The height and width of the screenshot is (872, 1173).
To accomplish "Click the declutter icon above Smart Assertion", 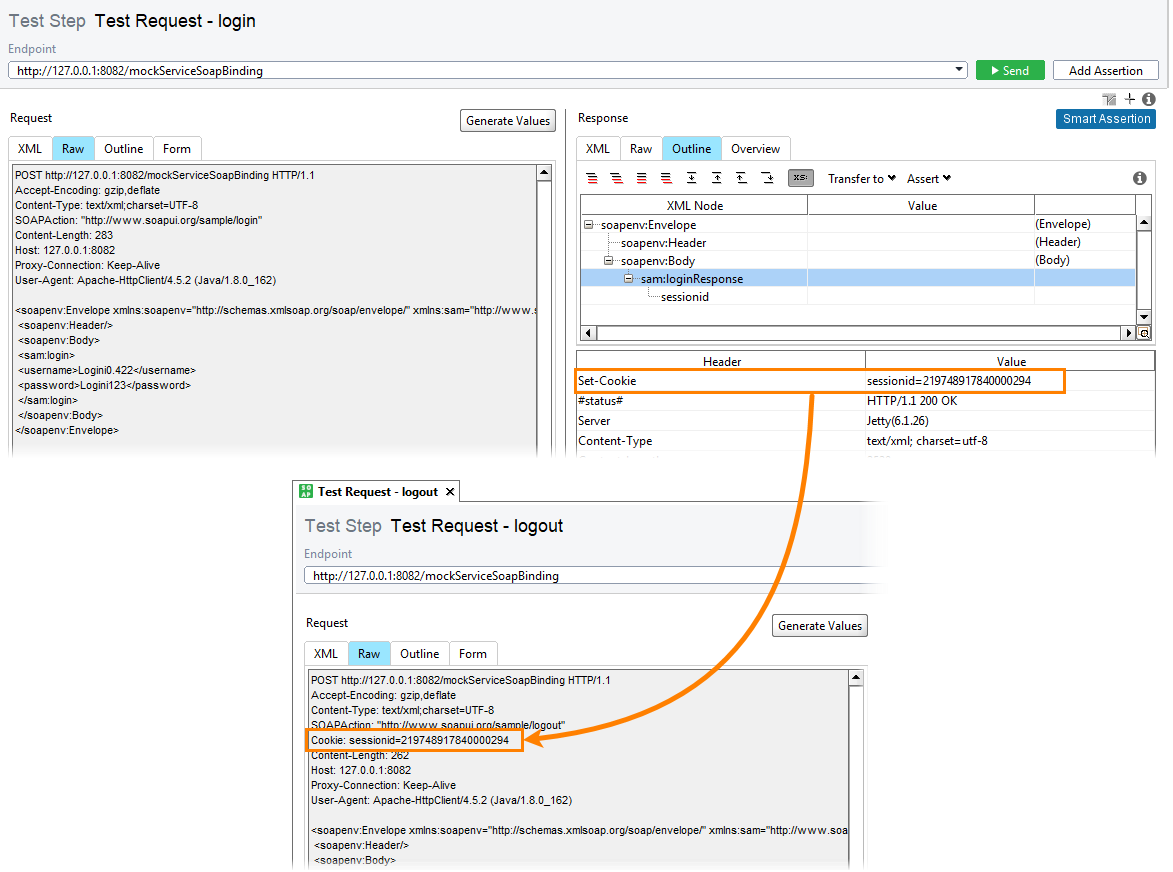I will coord(1109,99).
